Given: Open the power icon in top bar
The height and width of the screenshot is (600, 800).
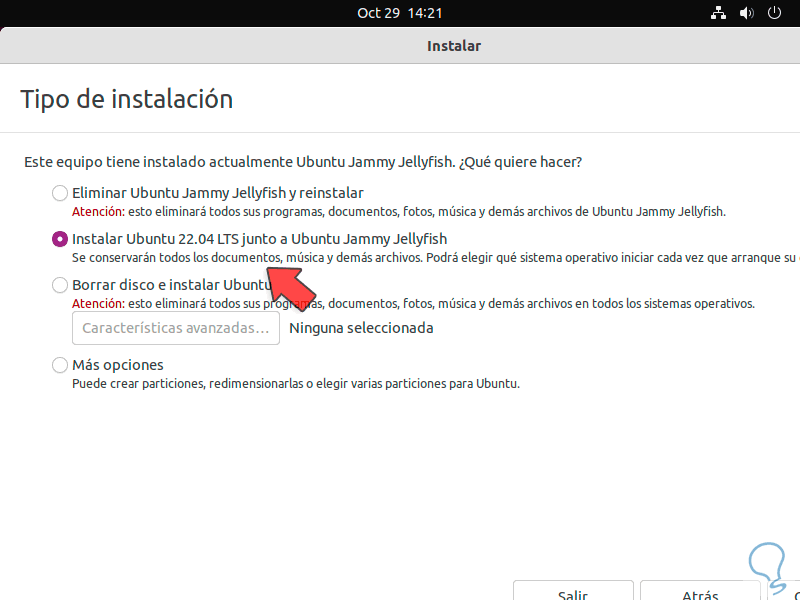Looking at the screenshot, I should pyautogui.click(x=774, y=13).
